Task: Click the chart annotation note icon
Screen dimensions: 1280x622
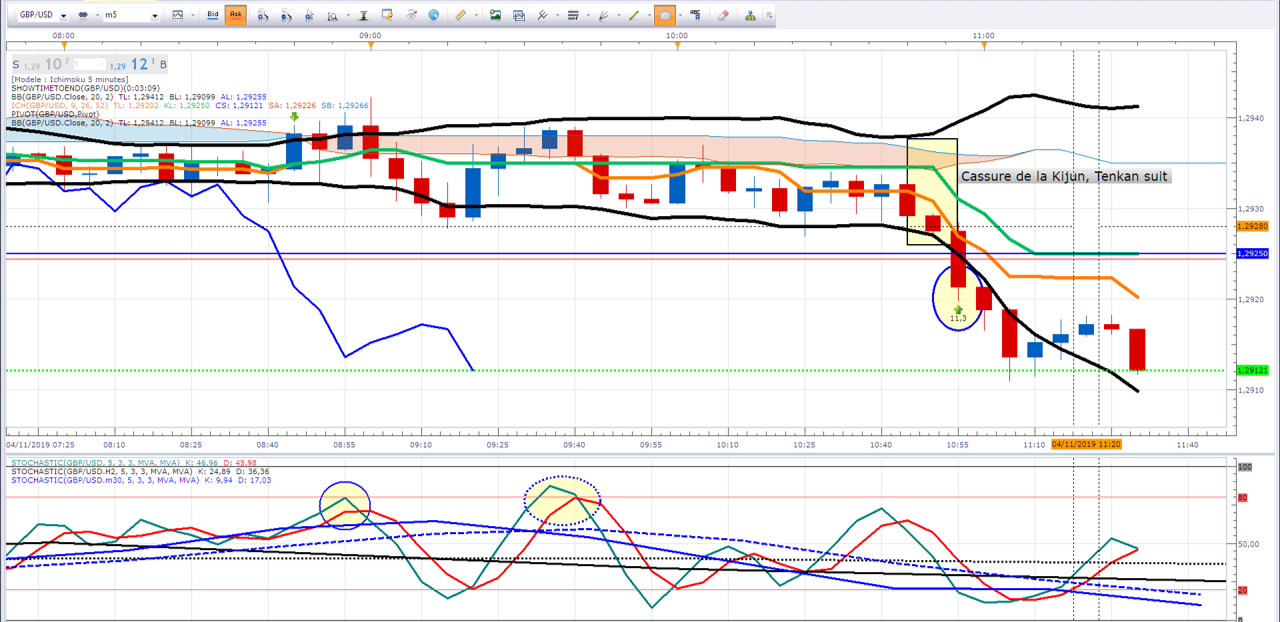Action: click(388, 15)
